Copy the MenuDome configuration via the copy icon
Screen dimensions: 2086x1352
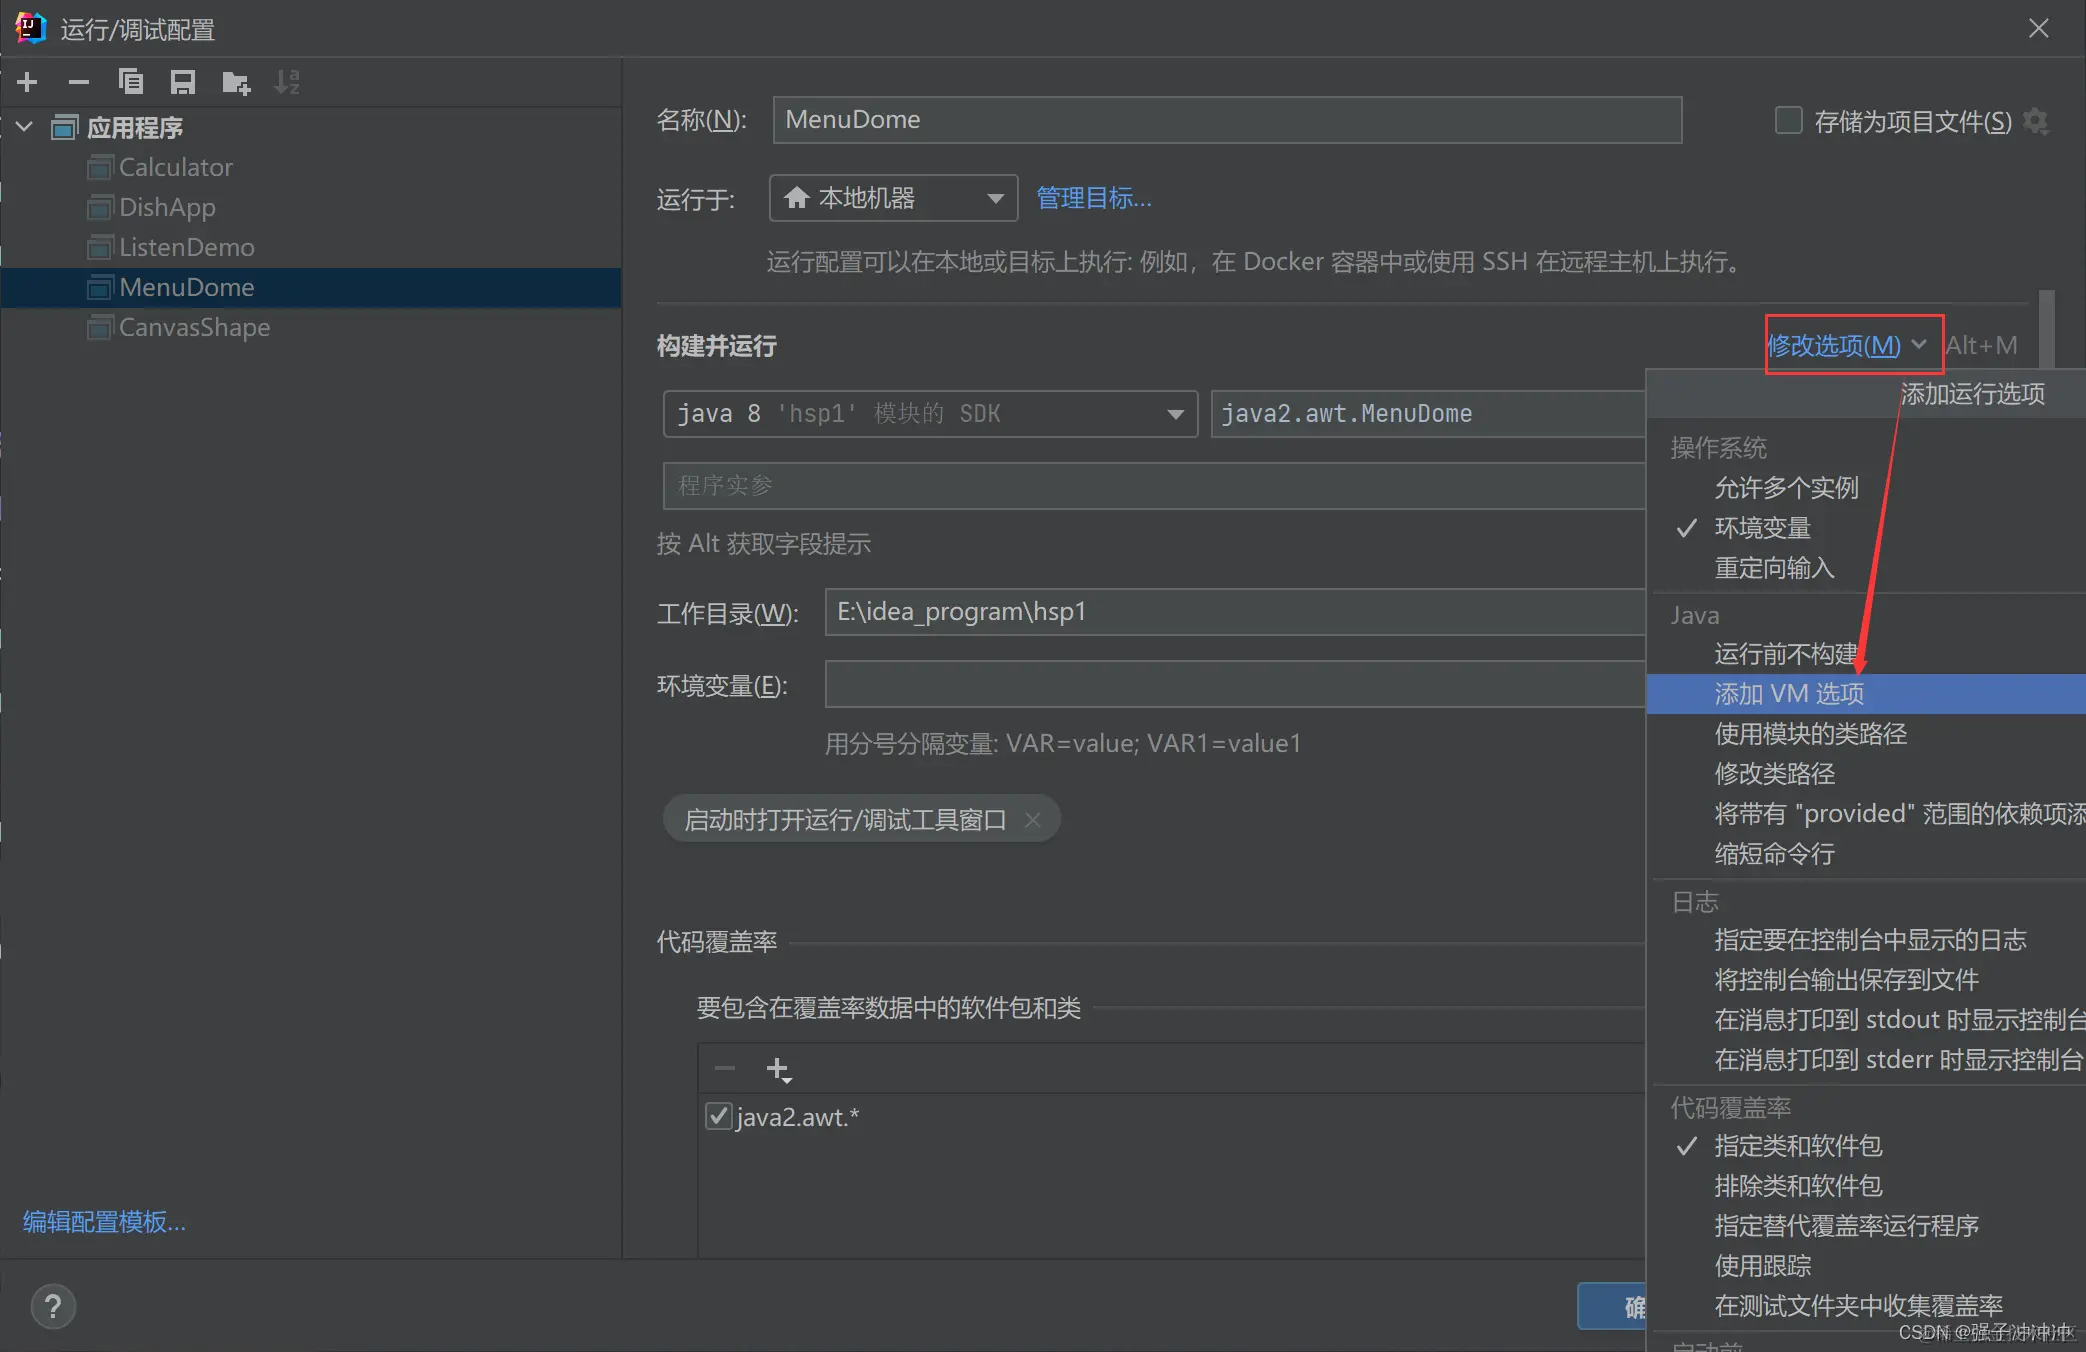pyautogui.click(x=131, y=81)
